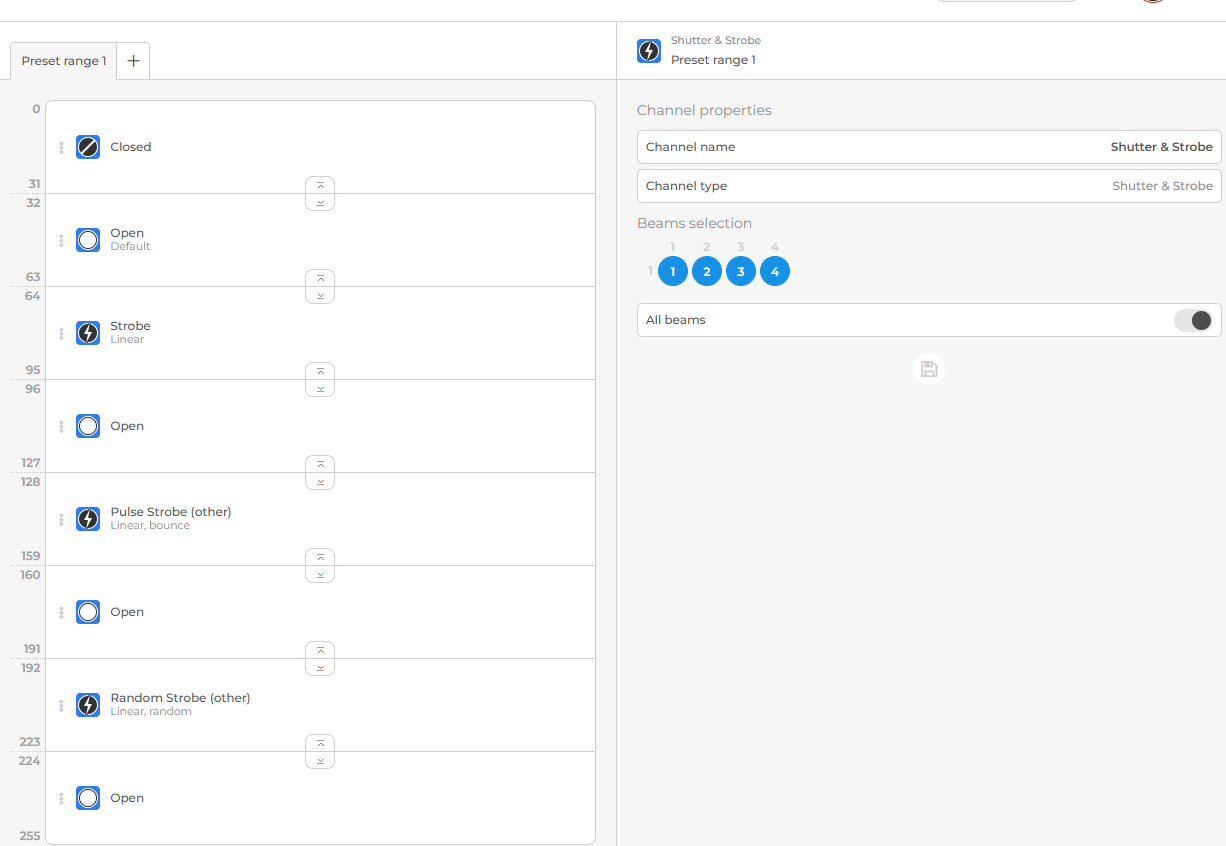Select the Closed preset label
The image size is (1226, 846).
tap(131, 147)
